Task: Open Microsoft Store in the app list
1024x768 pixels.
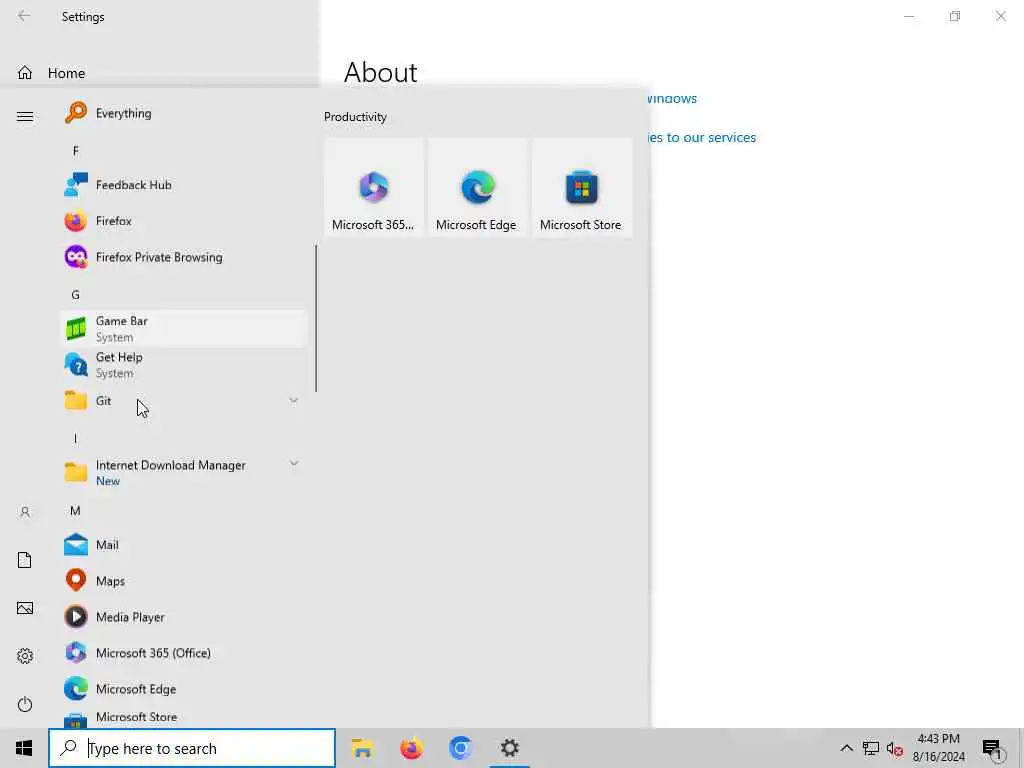Action: [x=183, y=718]
